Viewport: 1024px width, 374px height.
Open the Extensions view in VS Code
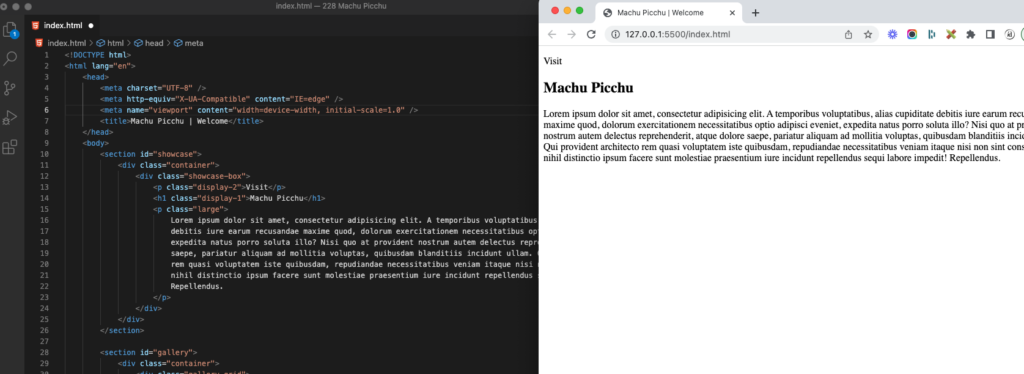[10, 147]
